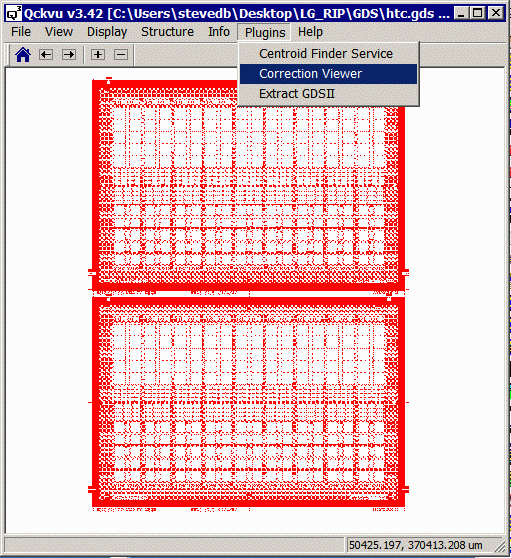The width and height of the screenshot is (511, 558).
Task: Click the upper red layout block
Action: click(248, 185)
